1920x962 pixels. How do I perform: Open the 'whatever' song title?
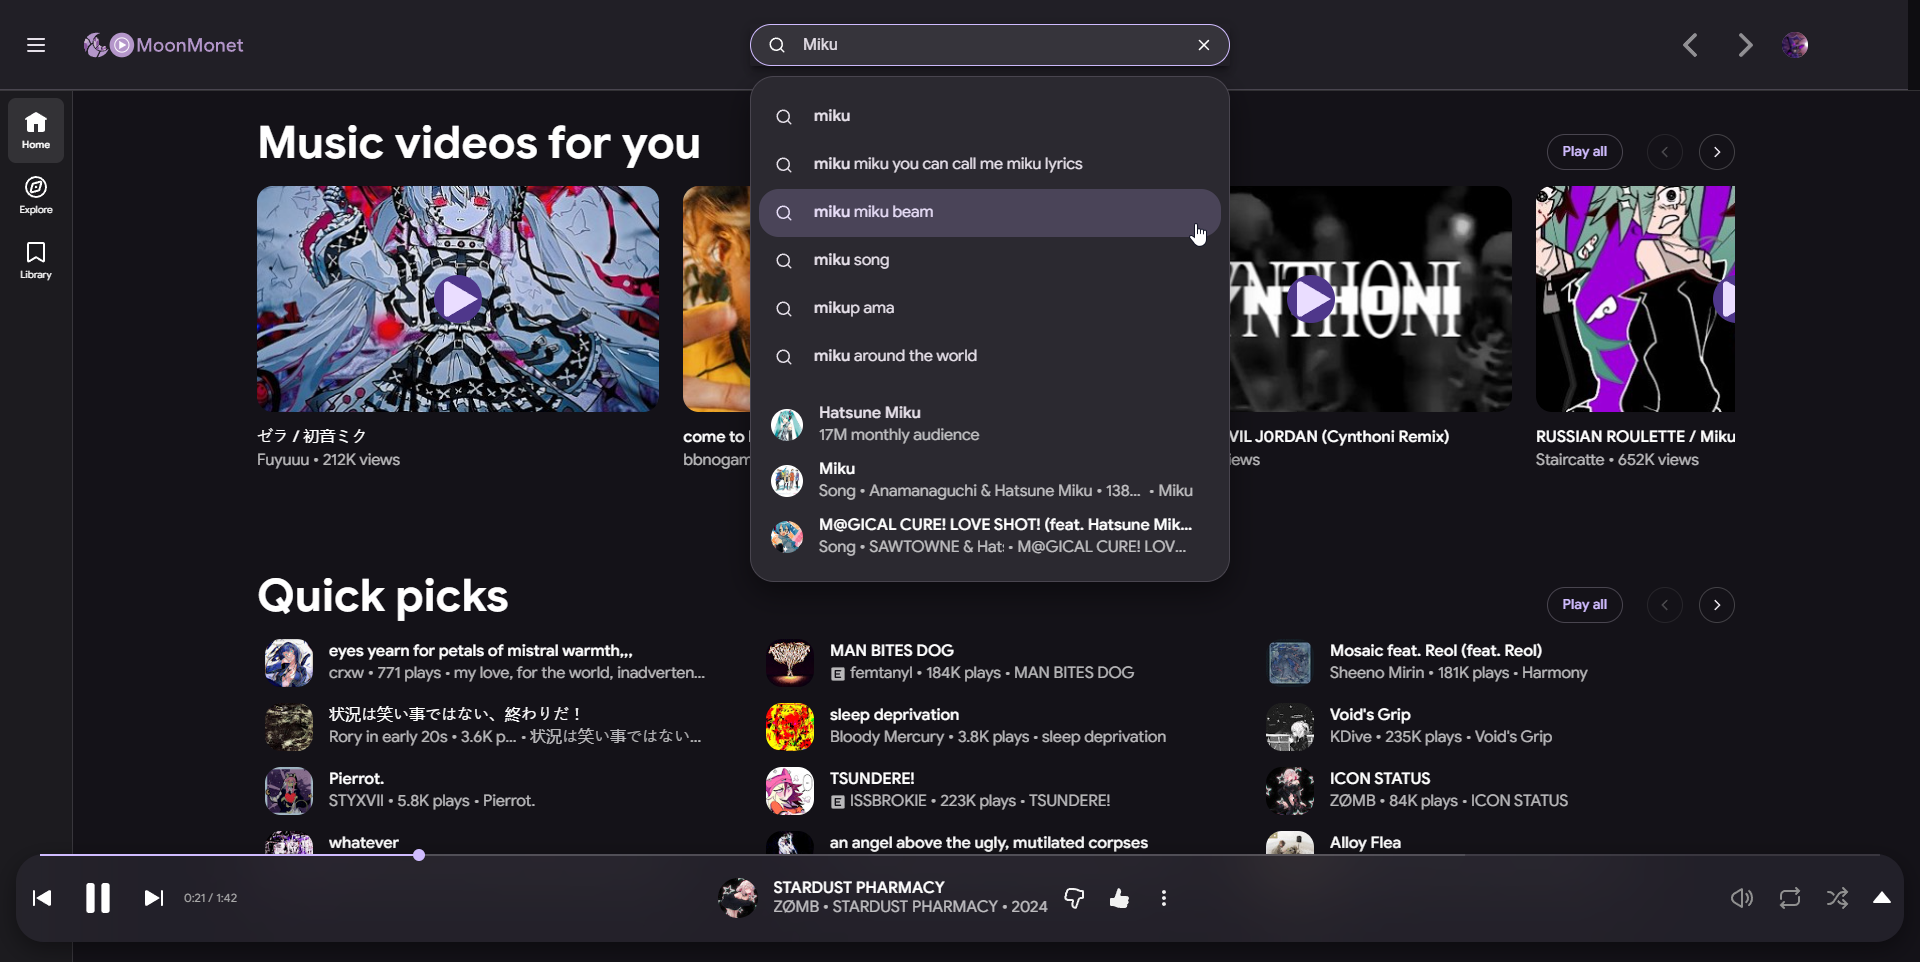click(x=364, y=843)
